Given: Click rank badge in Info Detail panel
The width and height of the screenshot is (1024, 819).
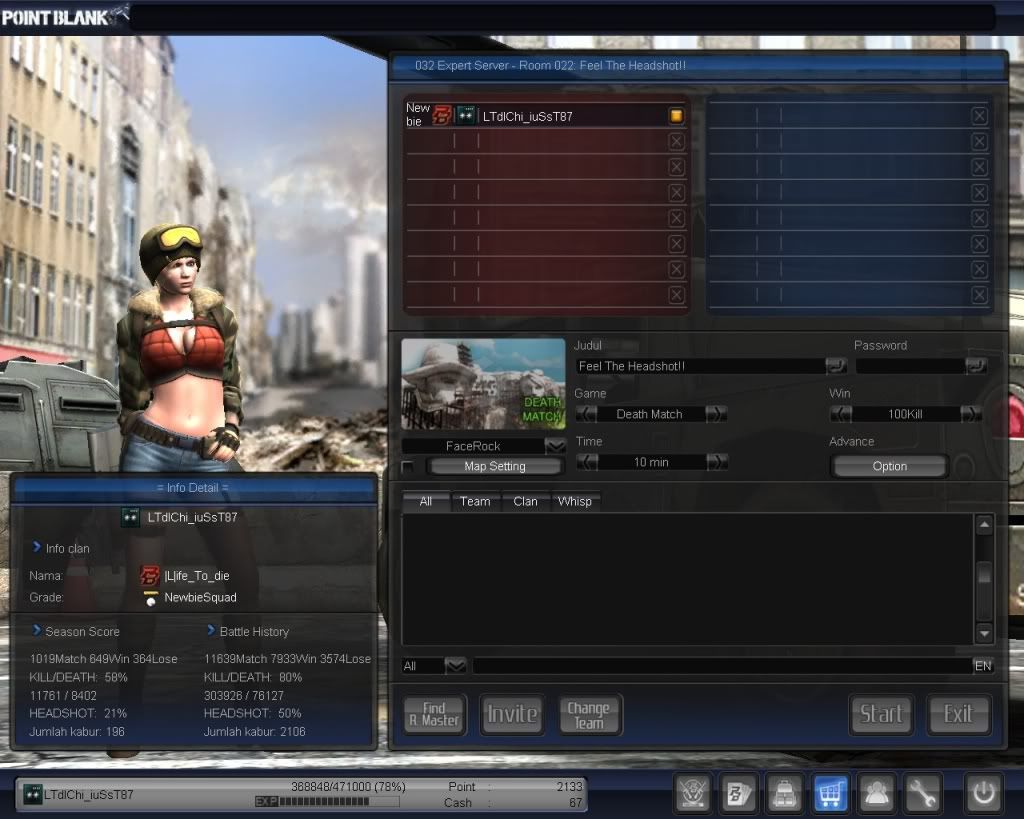Looking at the screenshot, I should pos(131,517).
